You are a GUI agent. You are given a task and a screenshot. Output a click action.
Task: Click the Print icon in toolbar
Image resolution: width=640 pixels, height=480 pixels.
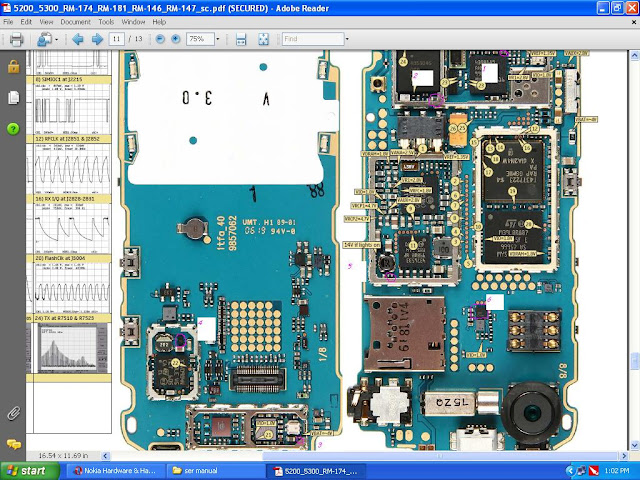16,39
